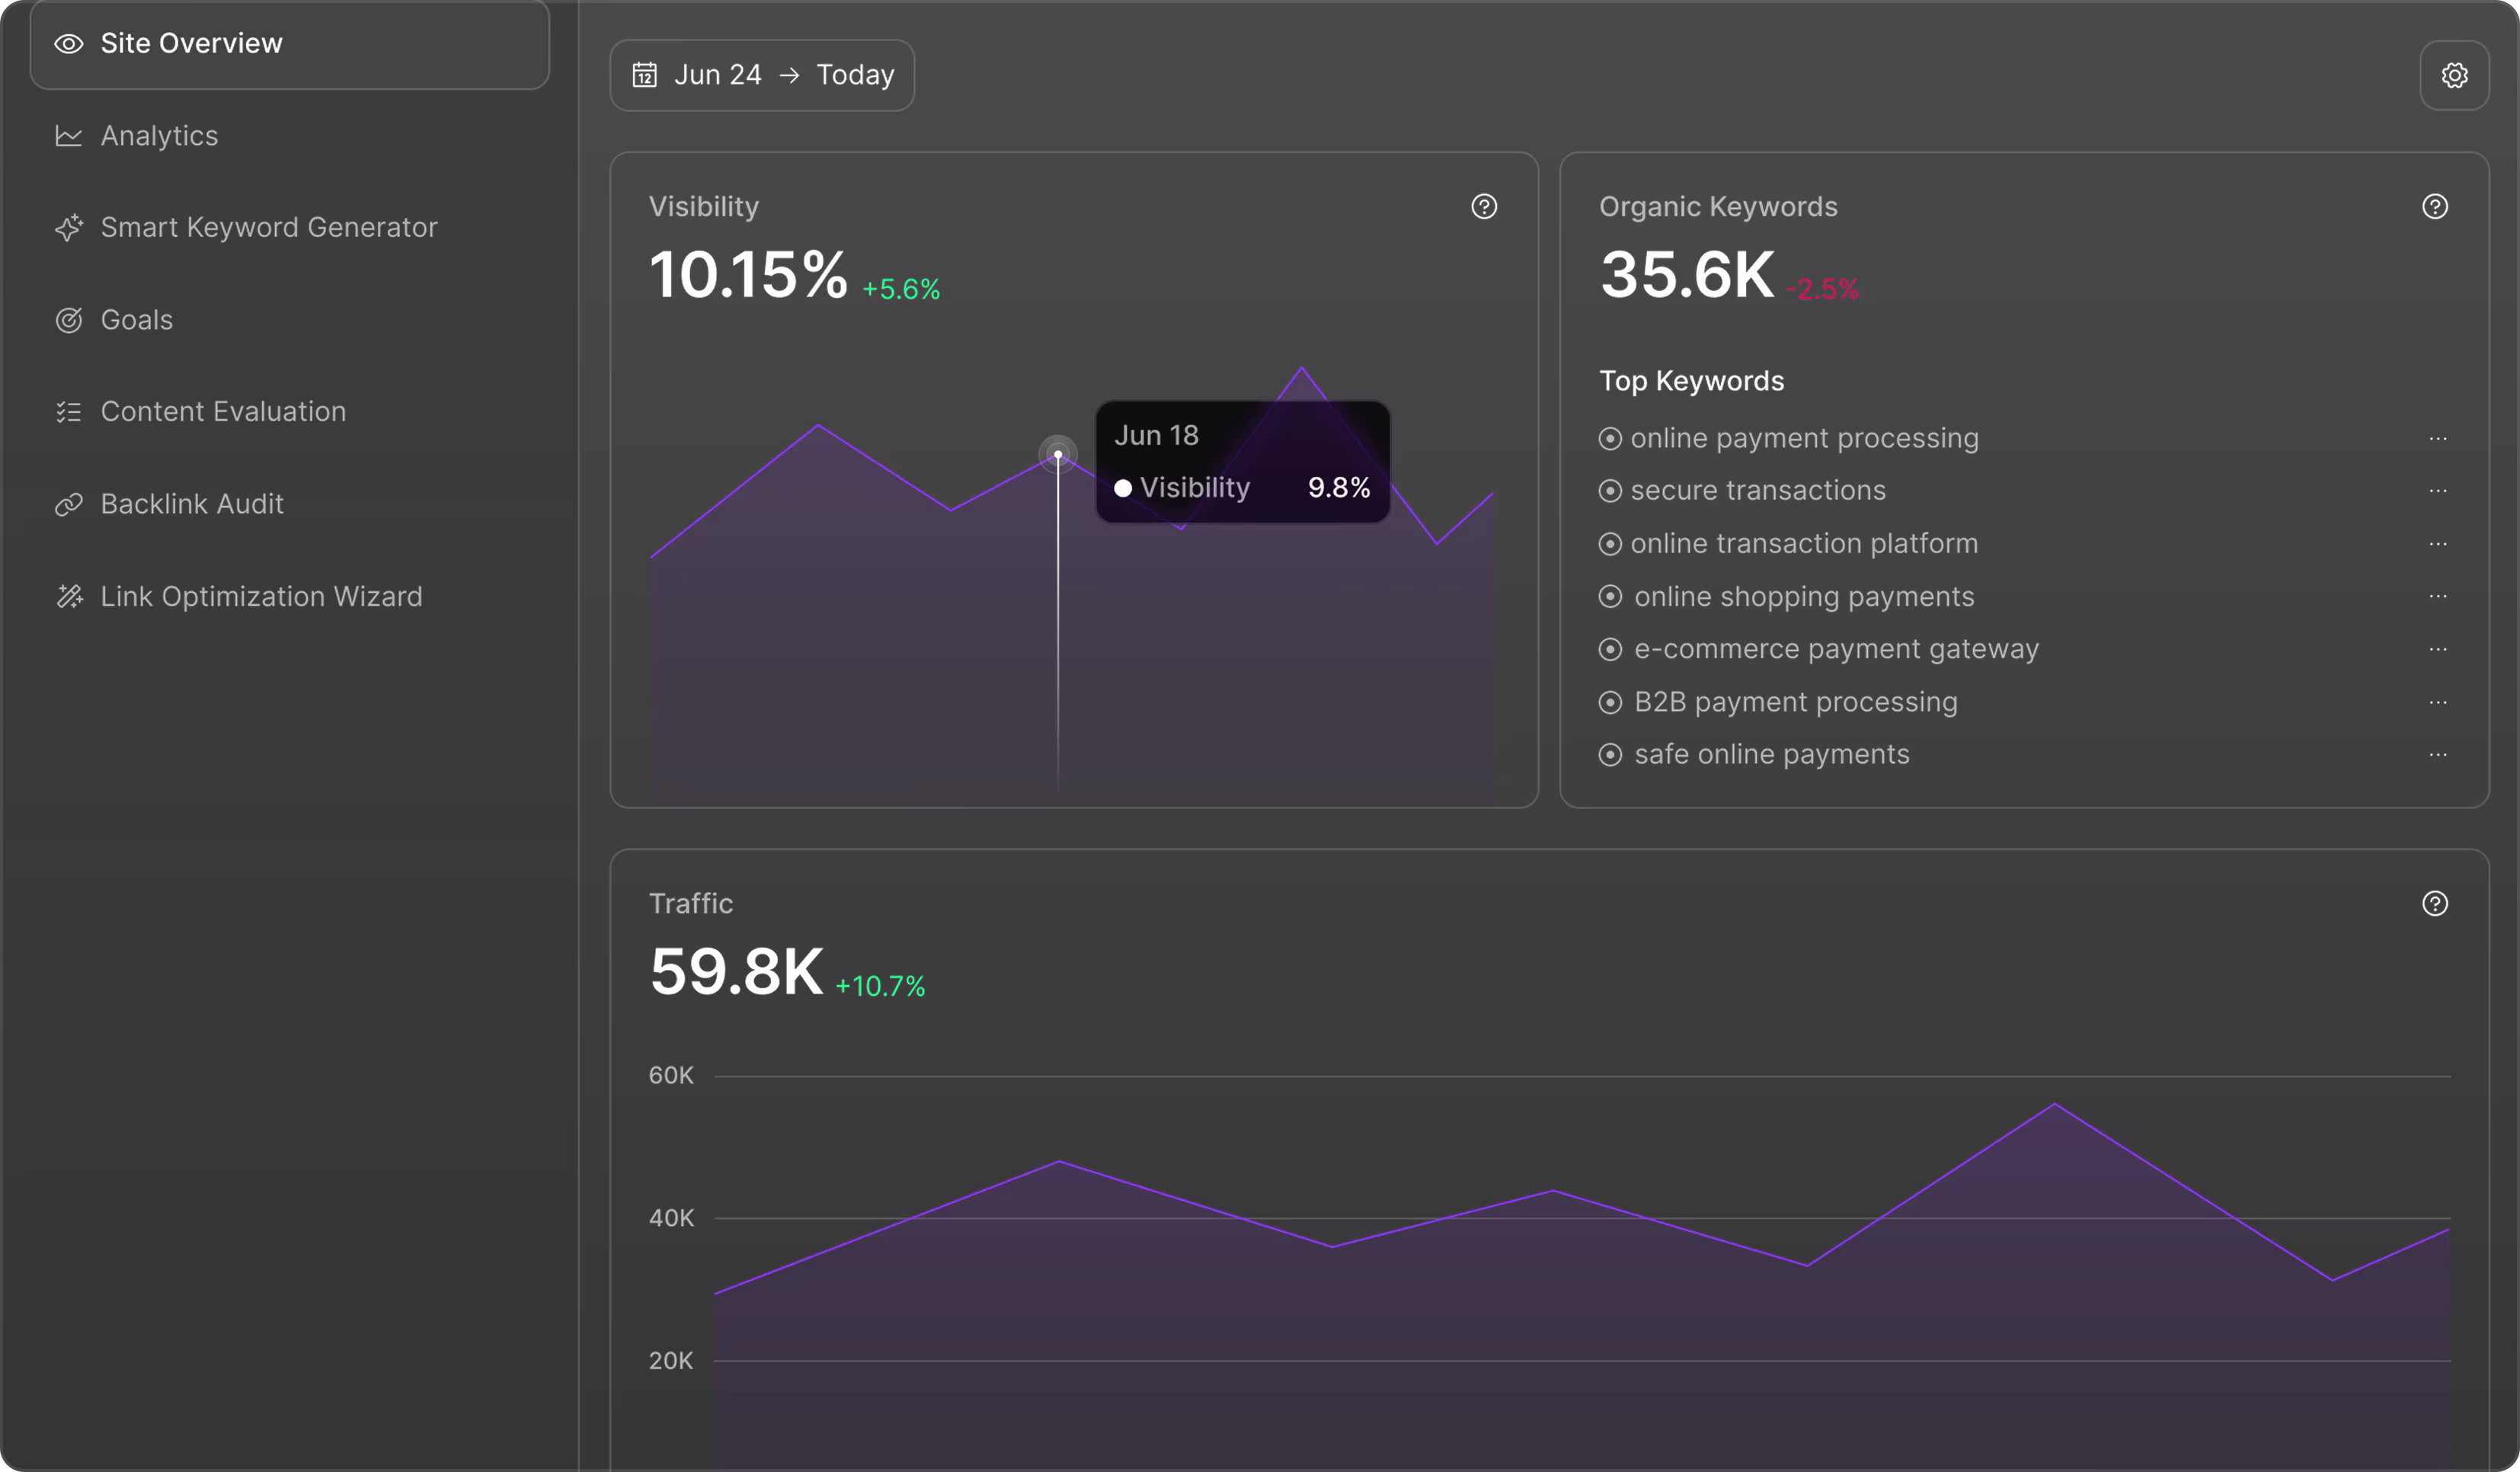Select radio for B2B payment processing
The height and width of the screenshot is (1472, 2520).
1609,702
